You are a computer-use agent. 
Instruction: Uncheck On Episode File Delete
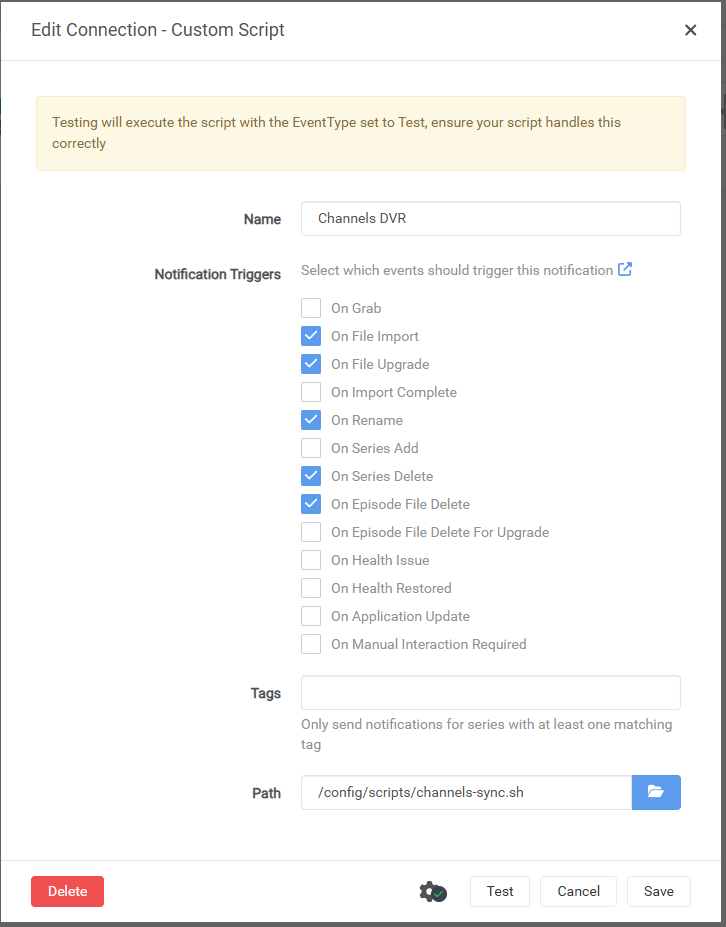pyautogui.click(x=311, y=504)
